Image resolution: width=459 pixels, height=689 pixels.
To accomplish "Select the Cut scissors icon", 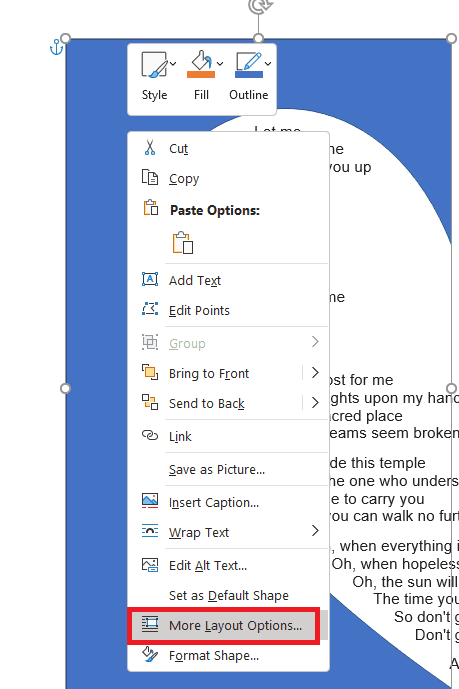I will (x=150, y=148).
